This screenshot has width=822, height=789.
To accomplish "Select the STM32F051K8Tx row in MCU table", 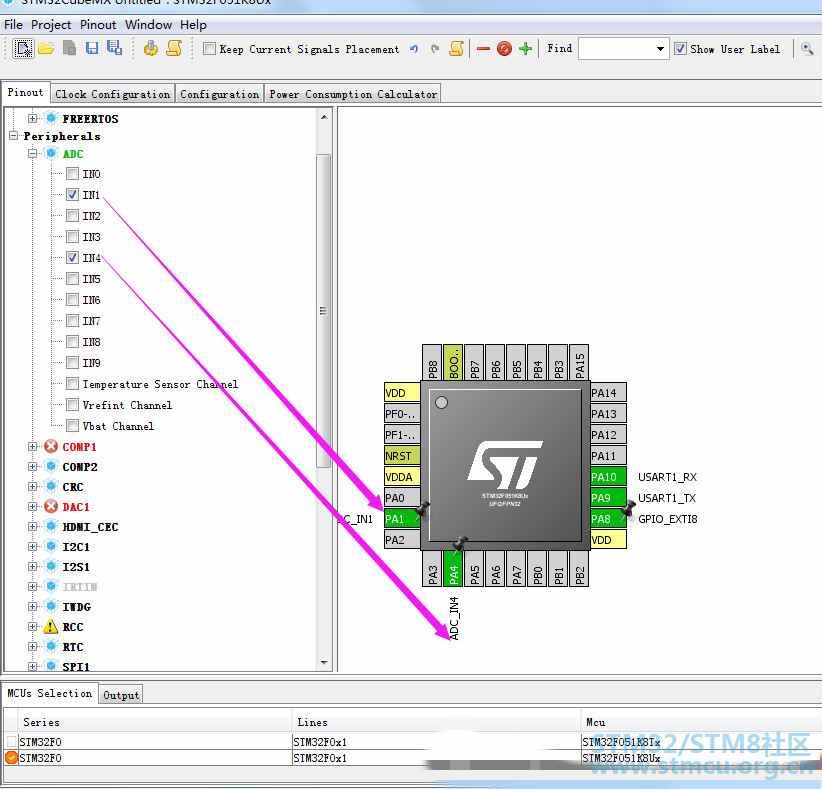I will coord(411,742).
